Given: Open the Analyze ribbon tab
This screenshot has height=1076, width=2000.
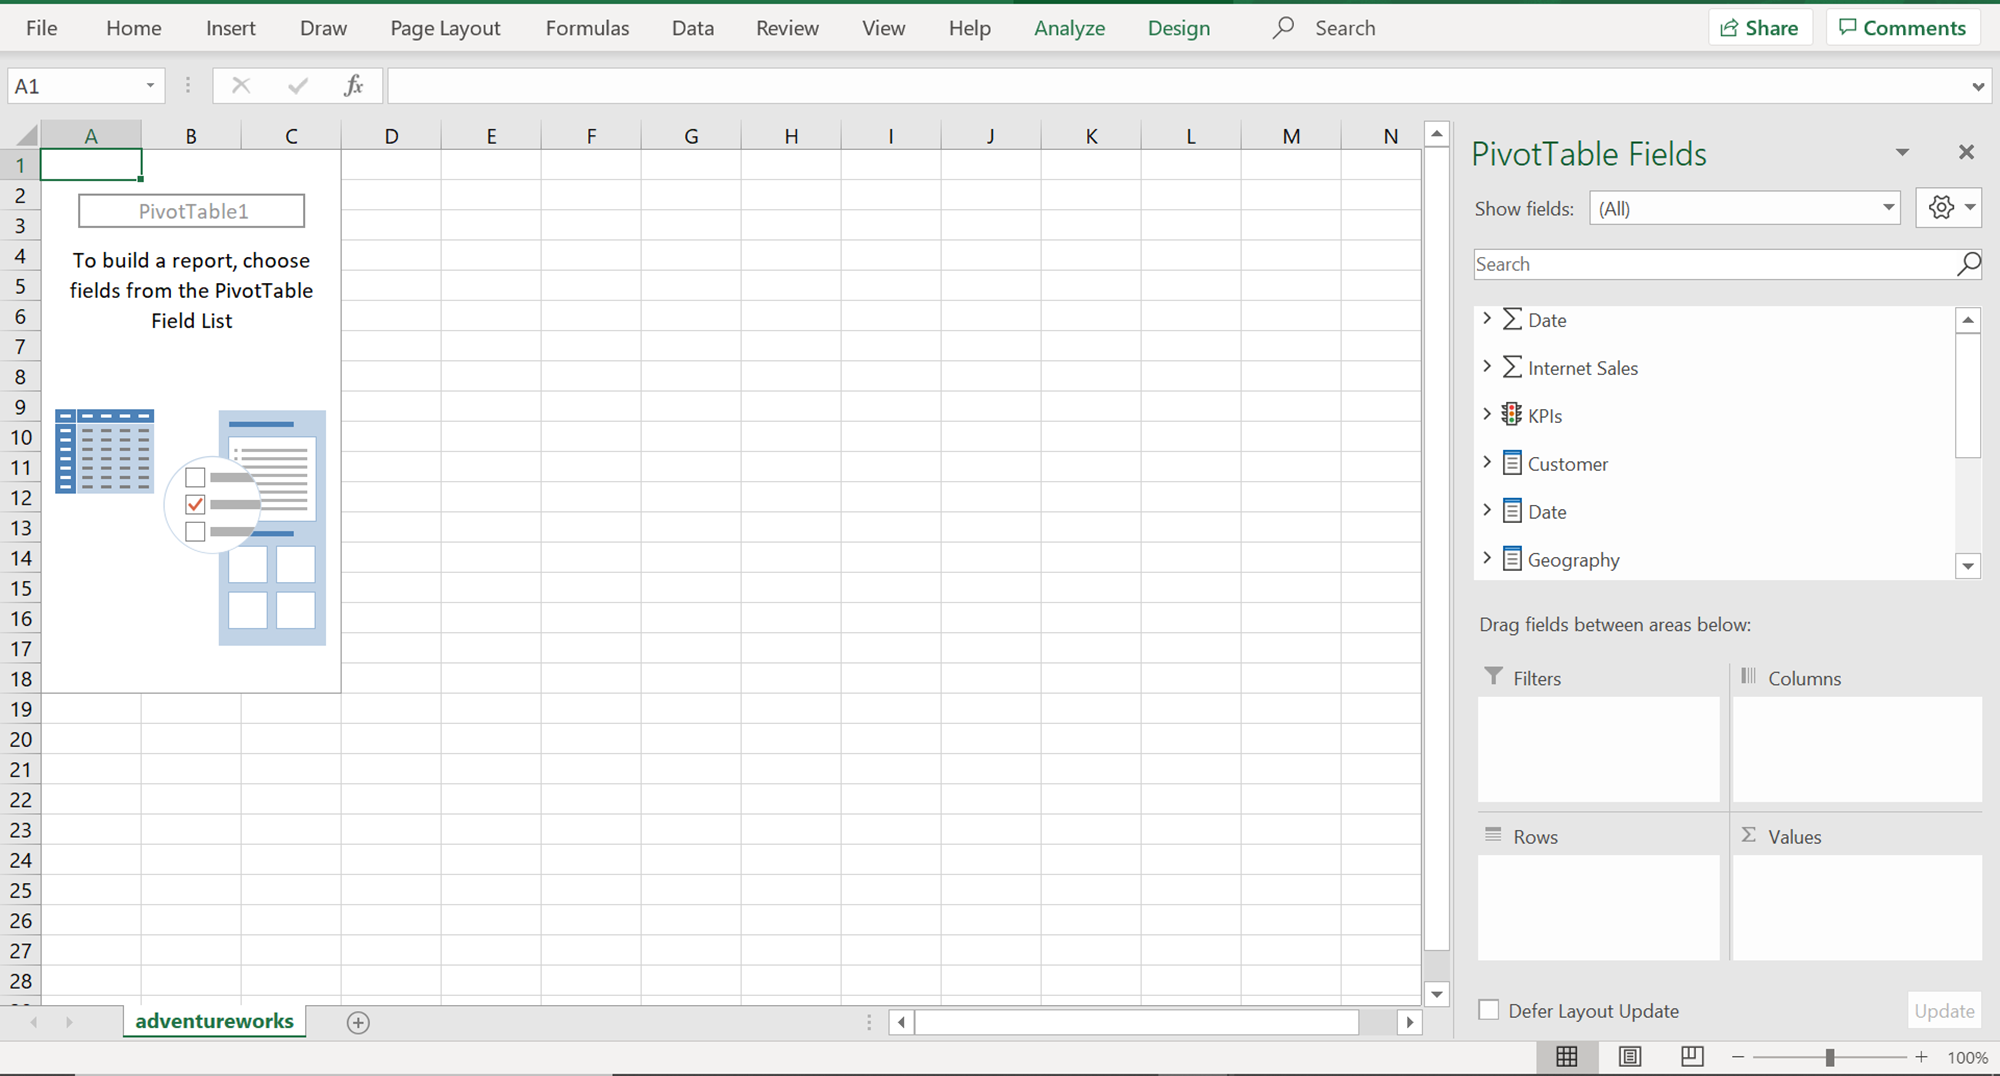Looking at the screenshot, I should [x=1069, y=28].
